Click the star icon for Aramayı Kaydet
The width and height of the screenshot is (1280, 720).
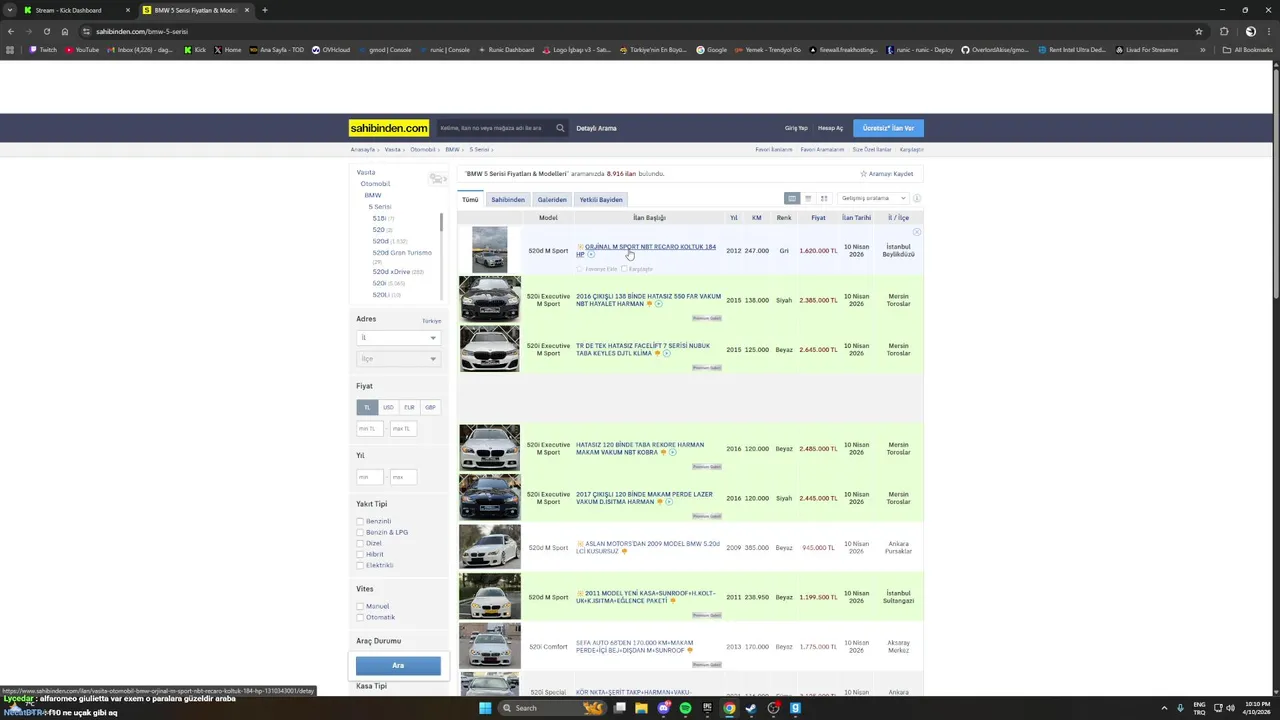point(864,174)
